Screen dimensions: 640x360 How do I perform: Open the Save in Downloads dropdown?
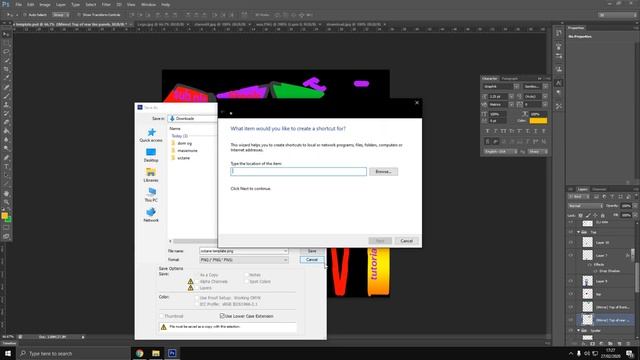click(x=192, y=118)
